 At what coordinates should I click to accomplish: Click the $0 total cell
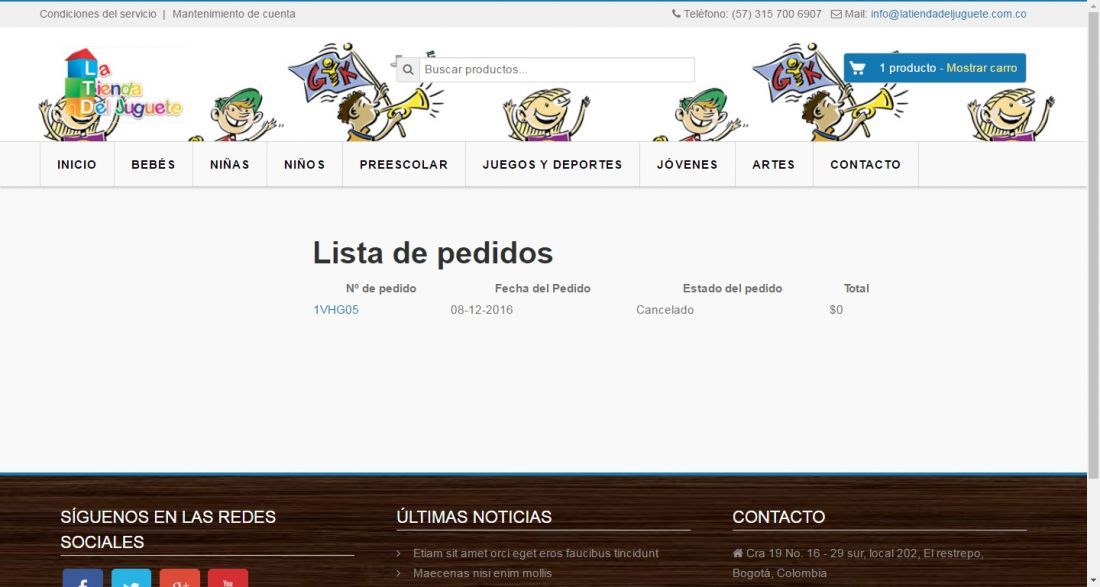tap(836, 310)
